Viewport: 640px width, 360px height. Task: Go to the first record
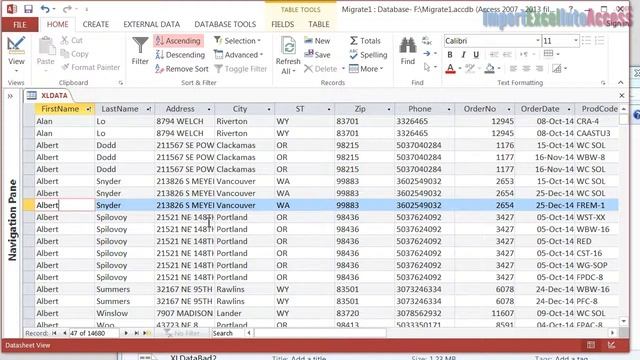(x=54, y=333)
